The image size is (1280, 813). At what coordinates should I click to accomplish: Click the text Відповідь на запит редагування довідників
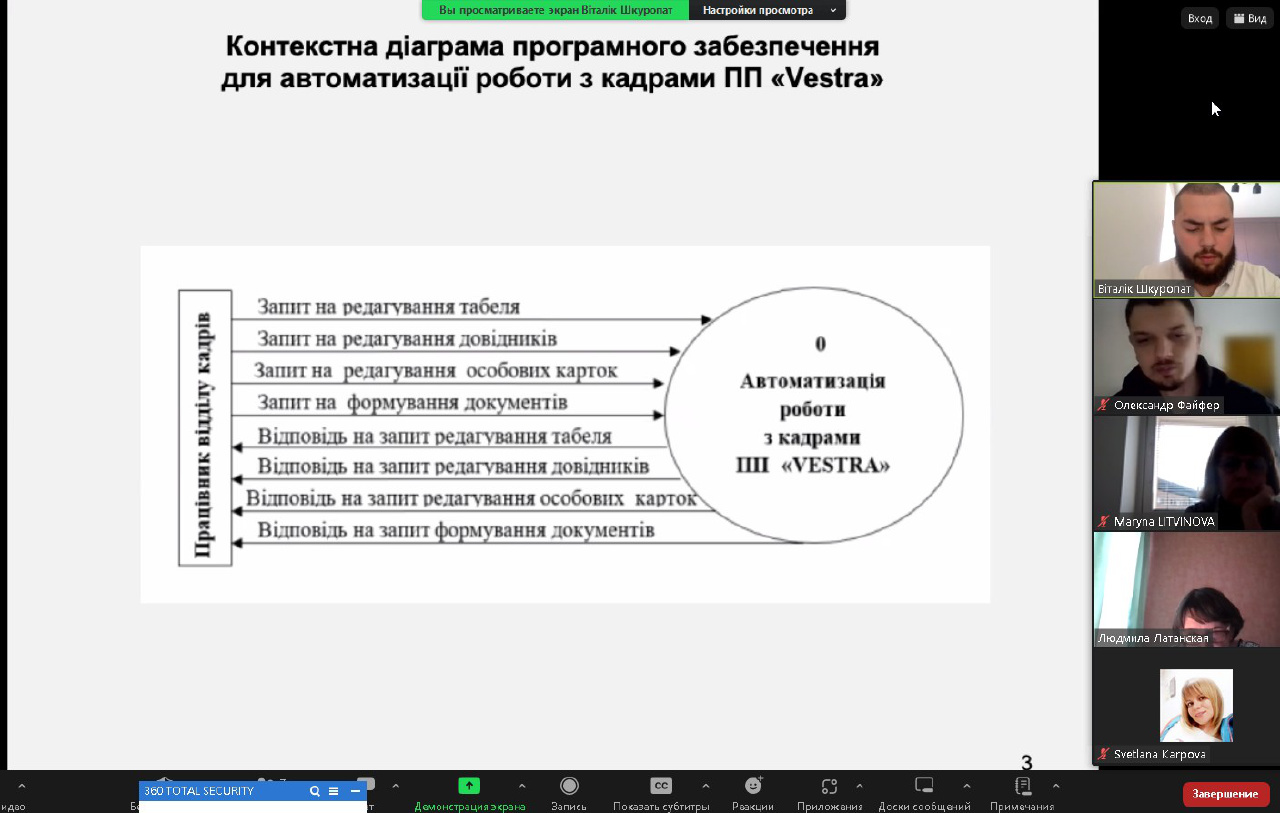(x=453, y=467)
